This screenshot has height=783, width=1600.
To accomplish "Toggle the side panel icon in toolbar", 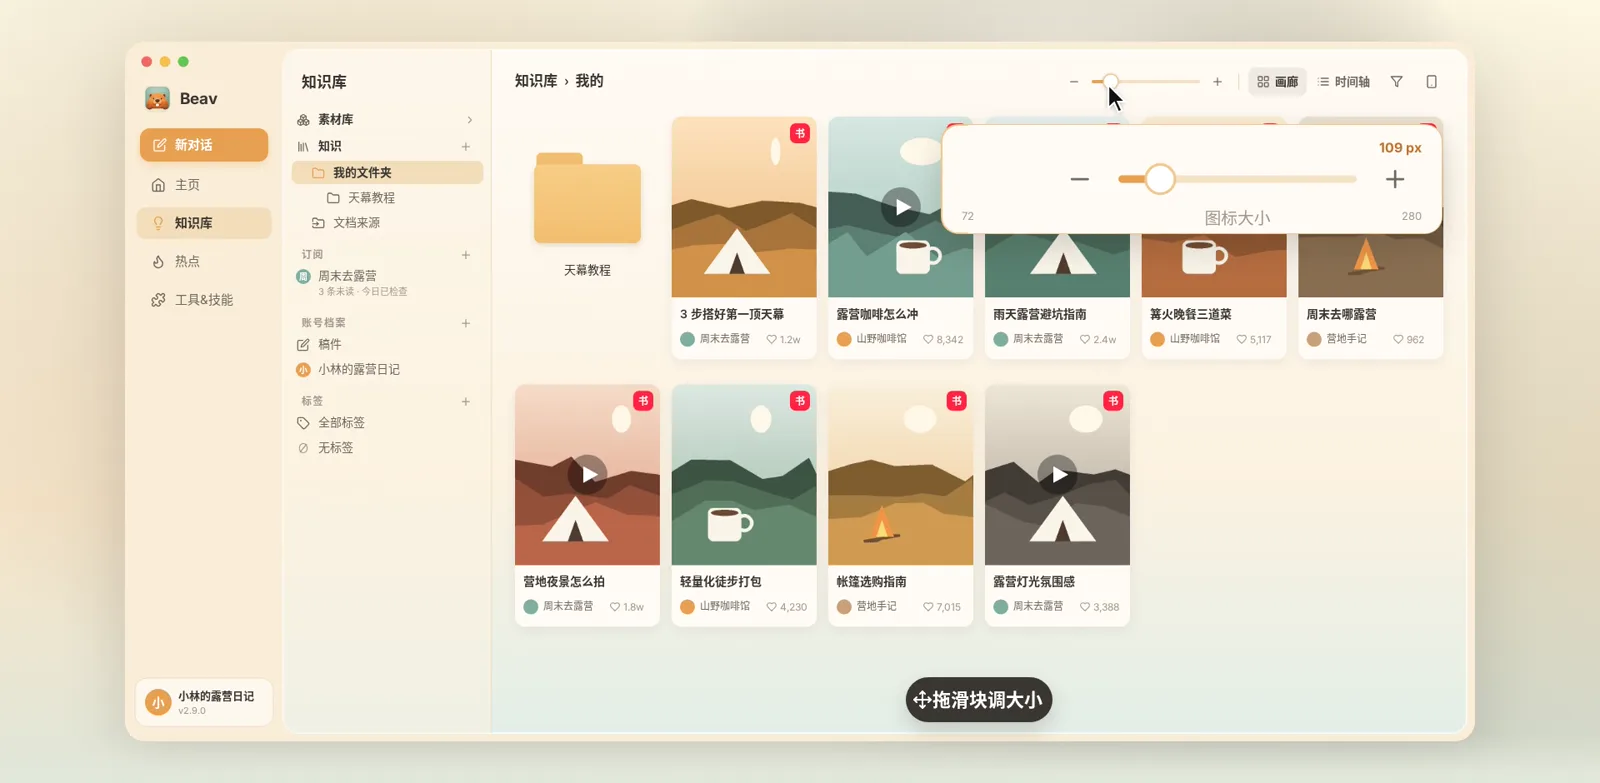I will click(x=1431, y=82).
